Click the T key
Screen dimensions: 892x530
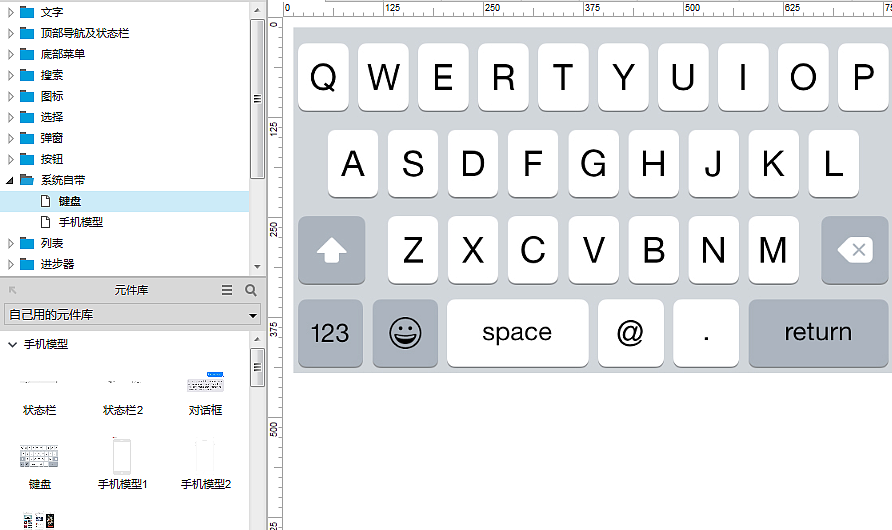[563, 77]
